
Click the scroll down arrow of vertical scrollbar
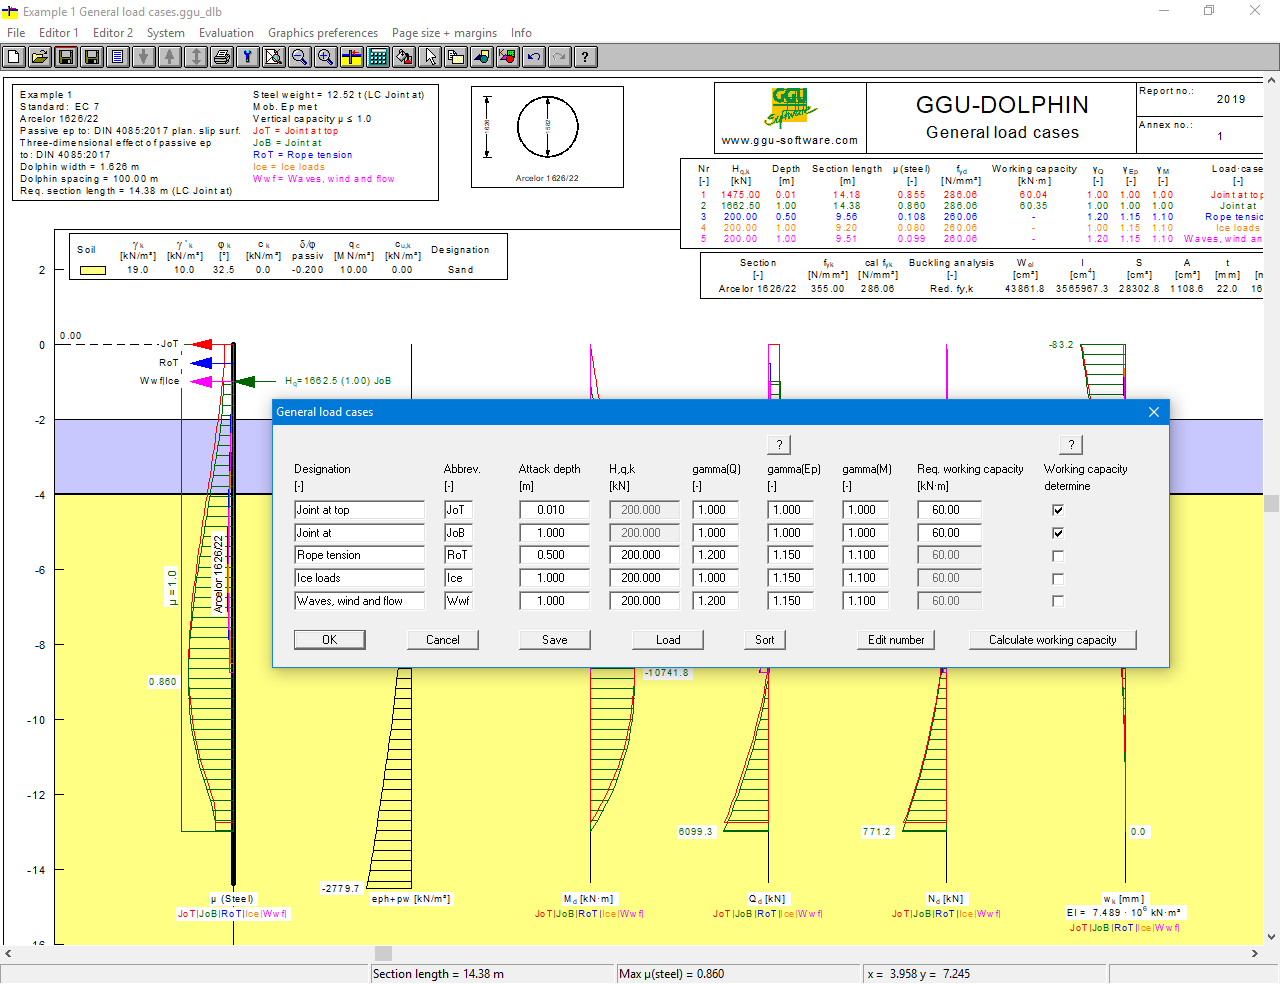click(1272, 937)
